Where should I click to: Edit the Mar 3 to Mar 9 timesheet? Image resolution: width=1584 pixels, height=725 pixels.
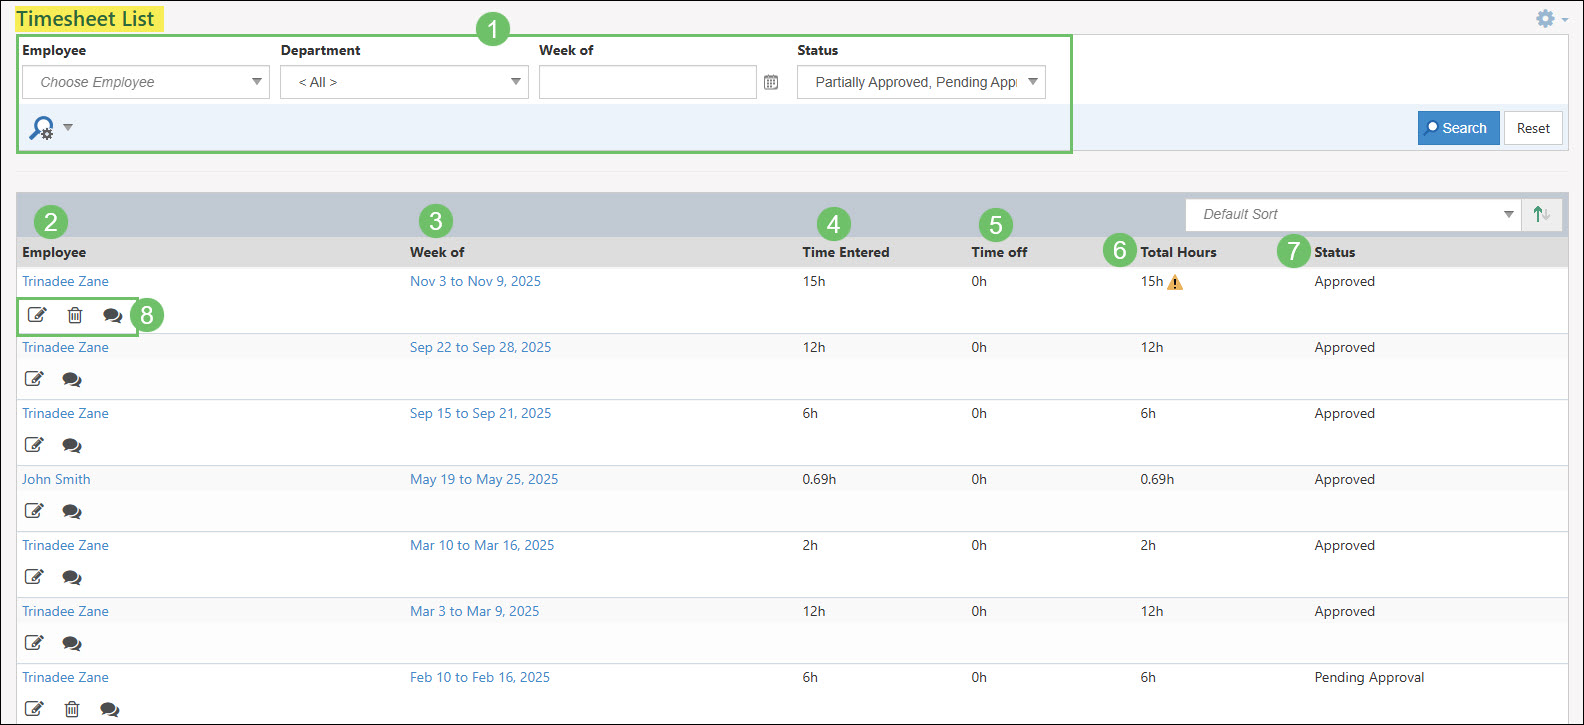point(34,643)
